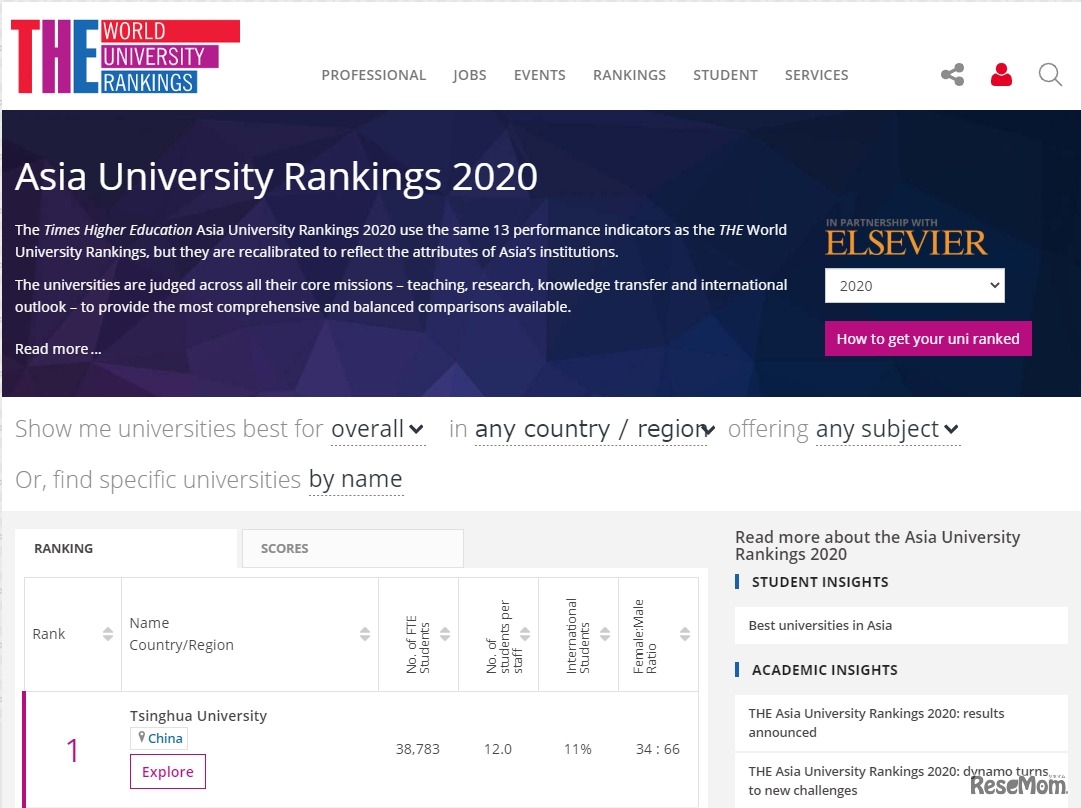
Task: Sort by Name Country/Region arrows
Action: click(x=365, y=634)
